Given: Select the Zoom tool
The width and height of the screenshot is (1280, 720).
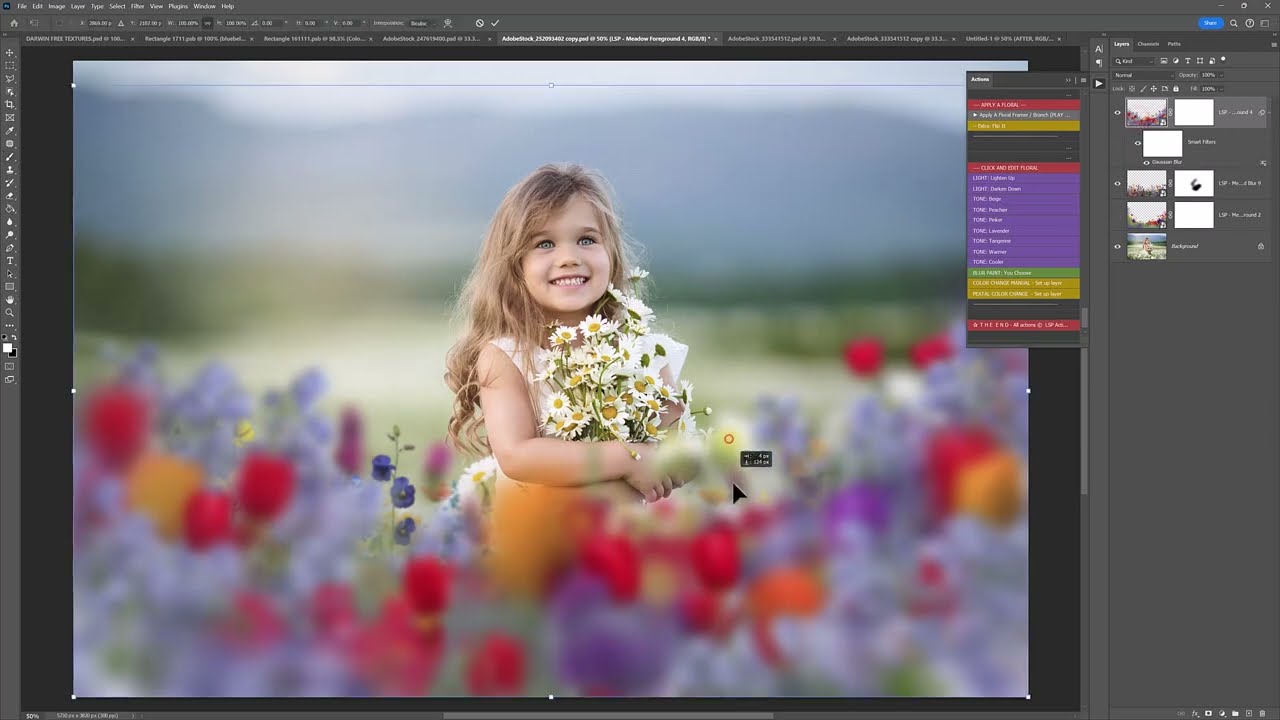Looking at the screenshot, I should (x=10, y=313).
